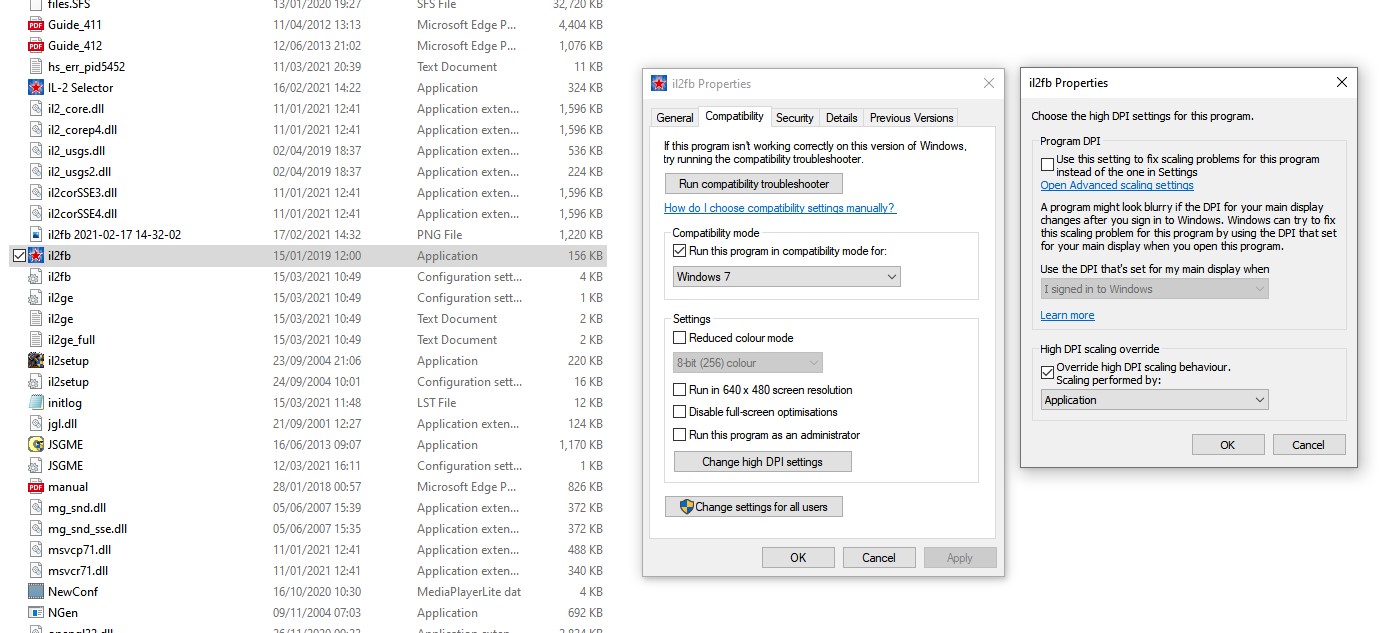This screenshot has width=1383, height=633.
Task: Click Cancel in the high DPI settings dialog
Action: pos(1309,445)
